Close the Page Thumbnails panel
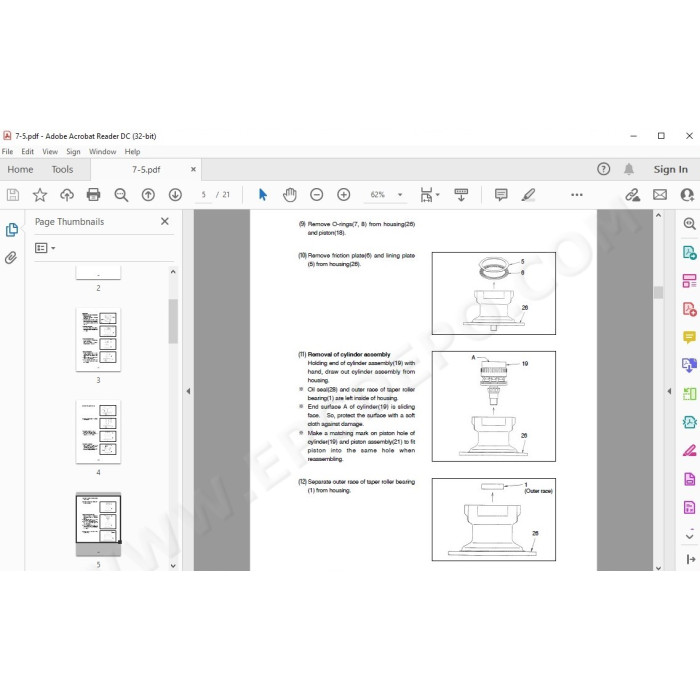The height and width of the screenshot is (700, 700). (x=165, y=221)
